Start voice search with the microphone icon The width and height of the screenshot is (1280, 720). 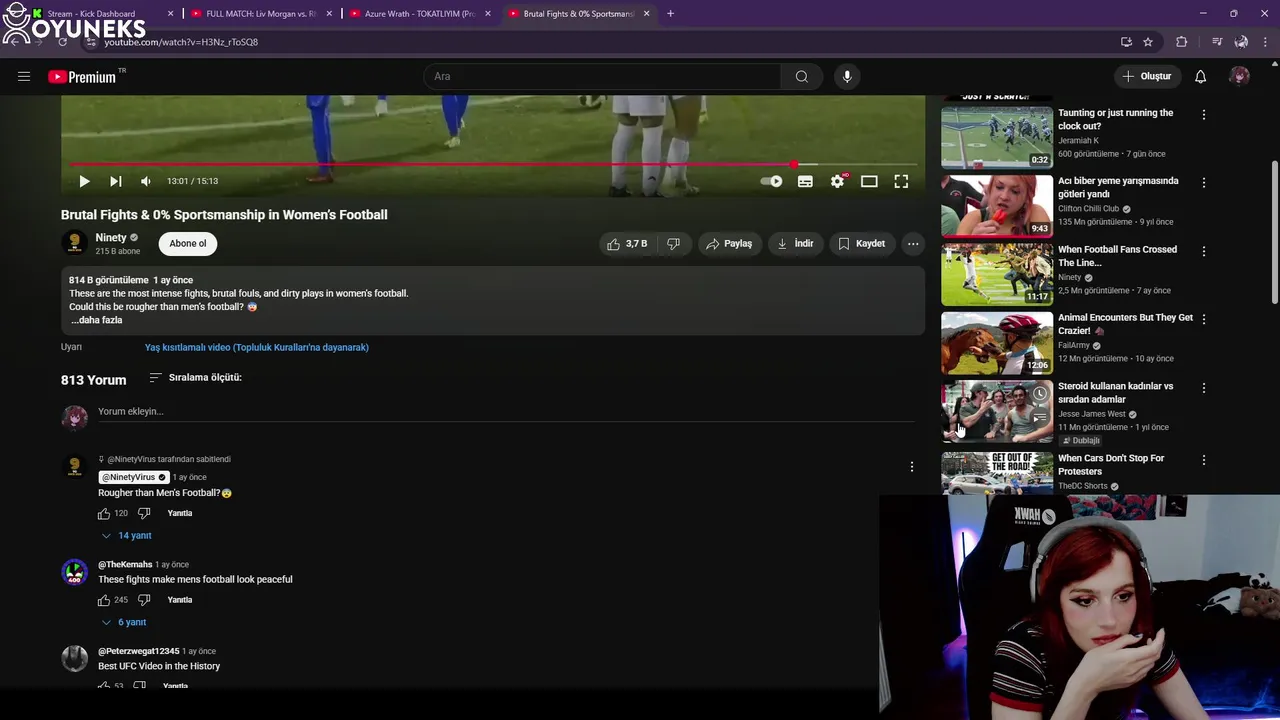pyautogui.click(x=847, y=76)
